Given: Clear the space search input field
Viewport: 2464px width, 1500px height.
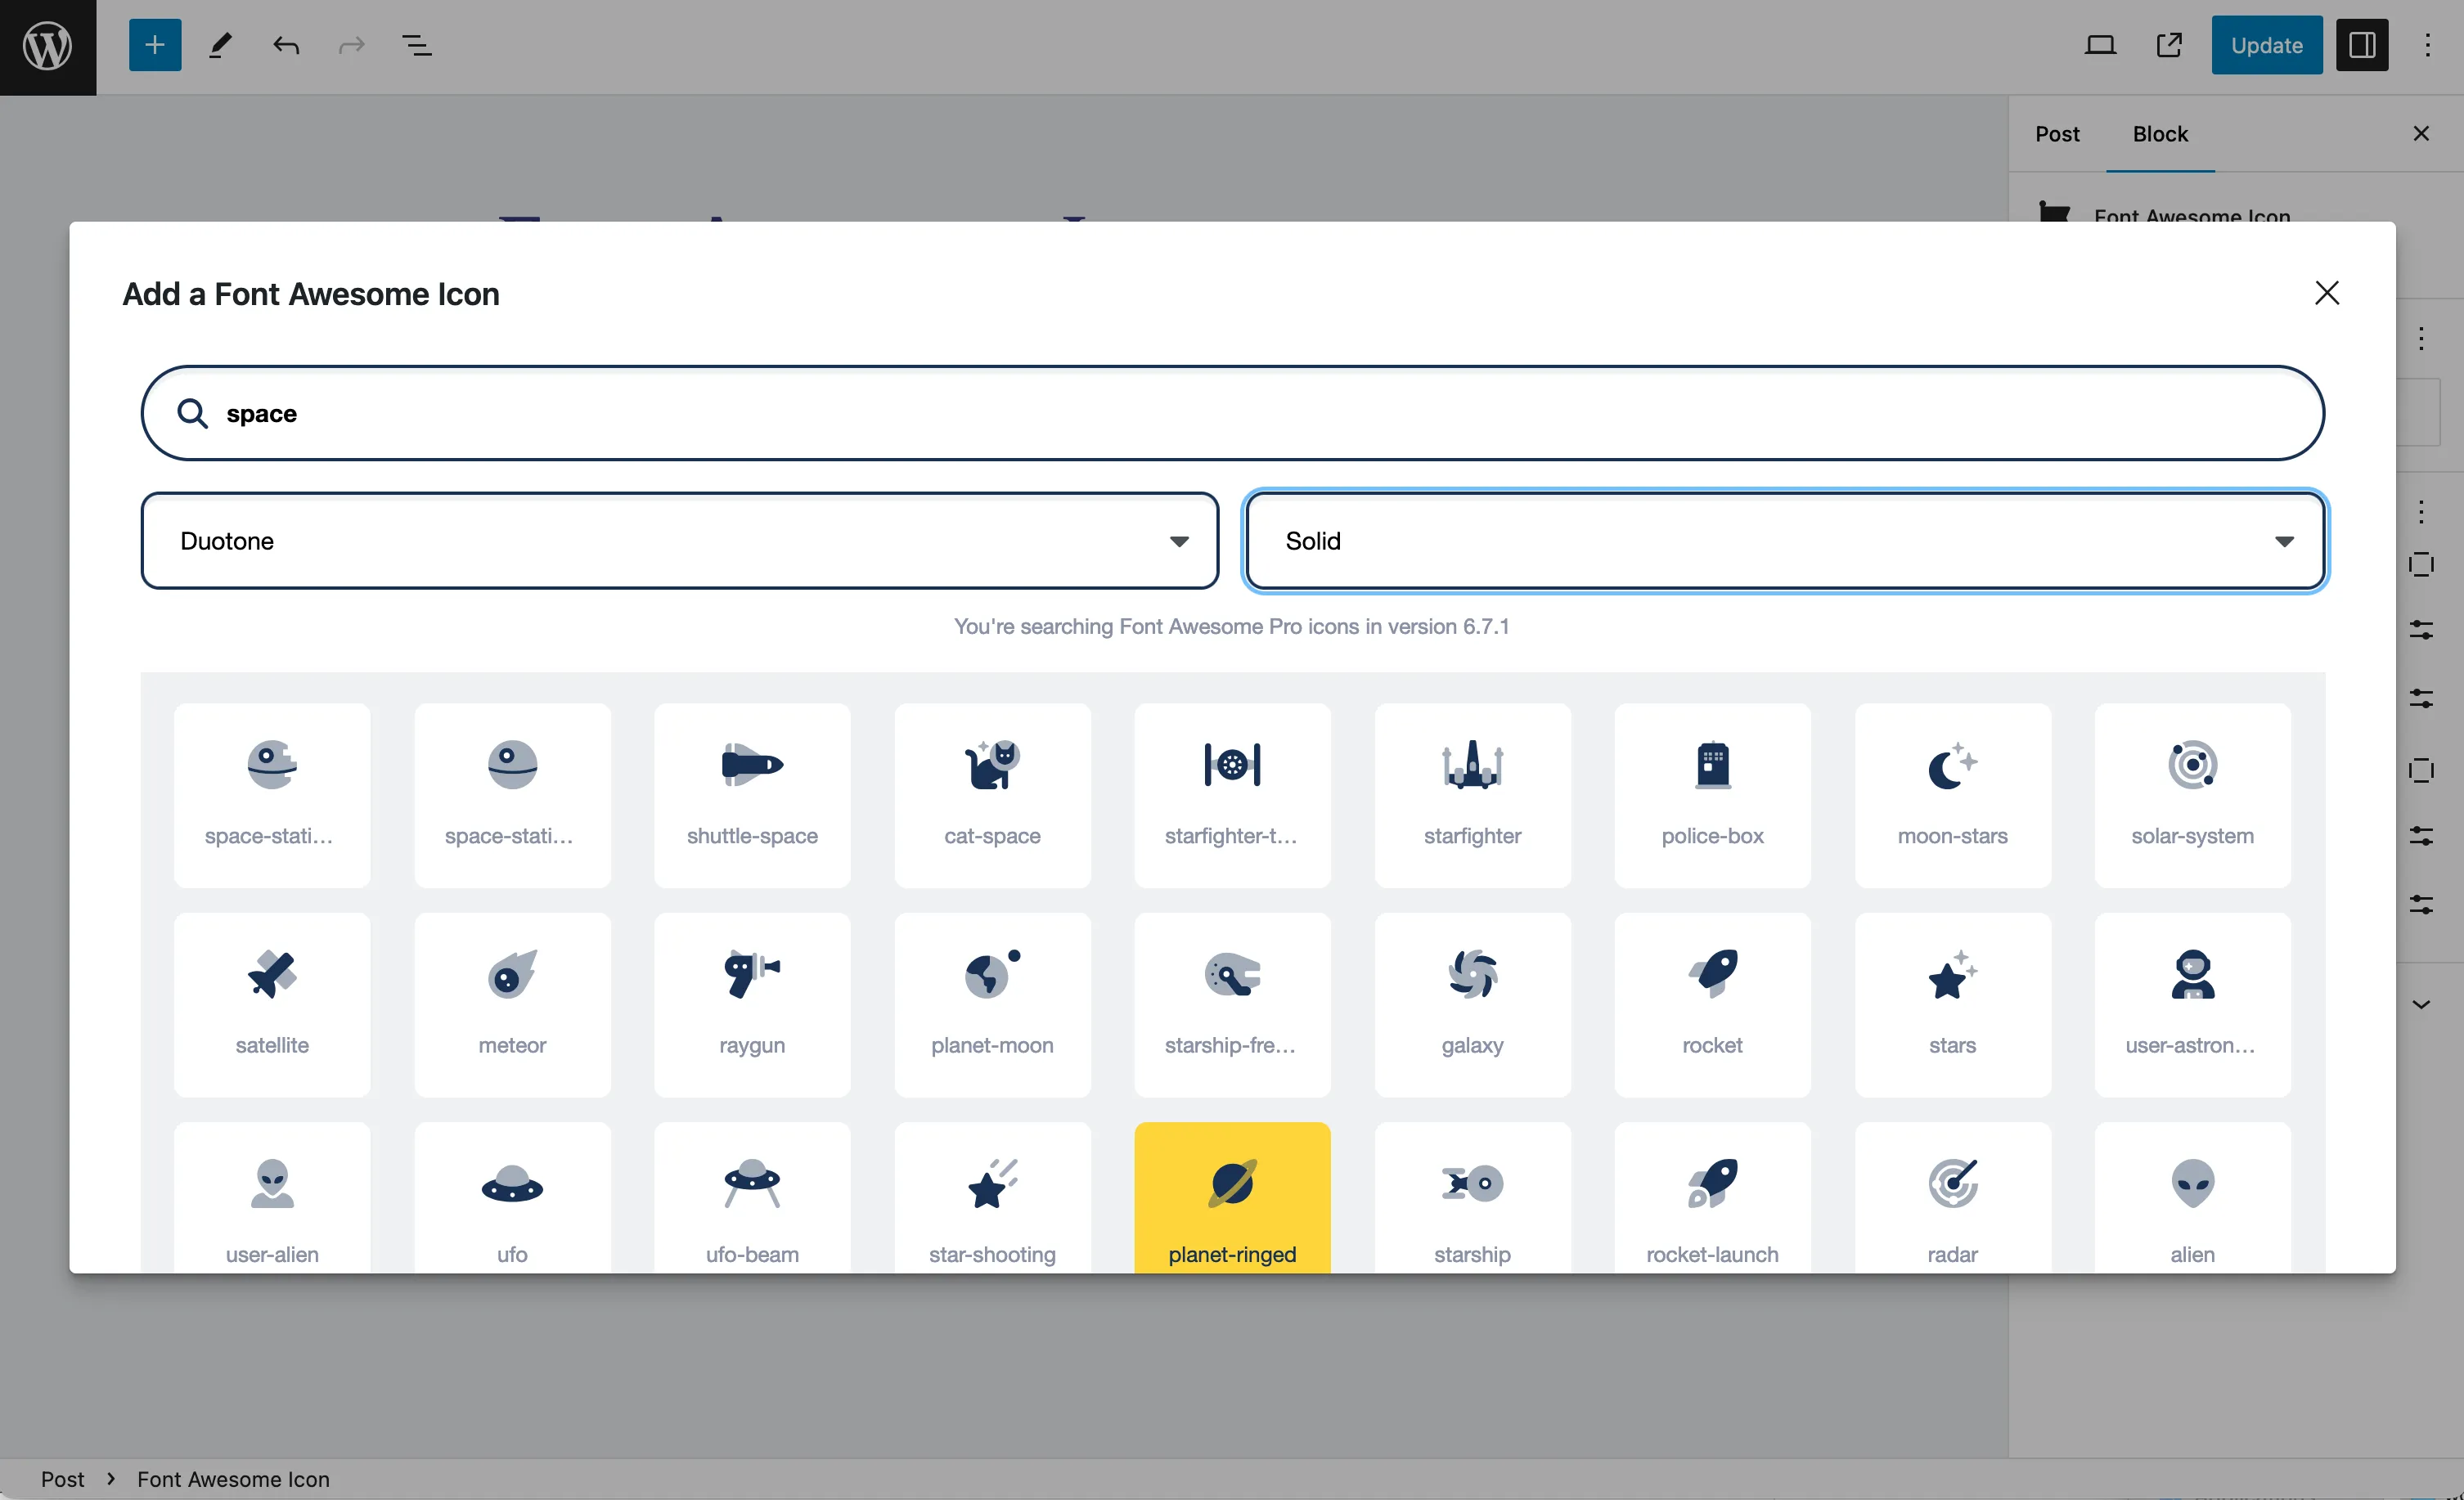Looking at the screenshot, I should click(x=1232, y=412).
